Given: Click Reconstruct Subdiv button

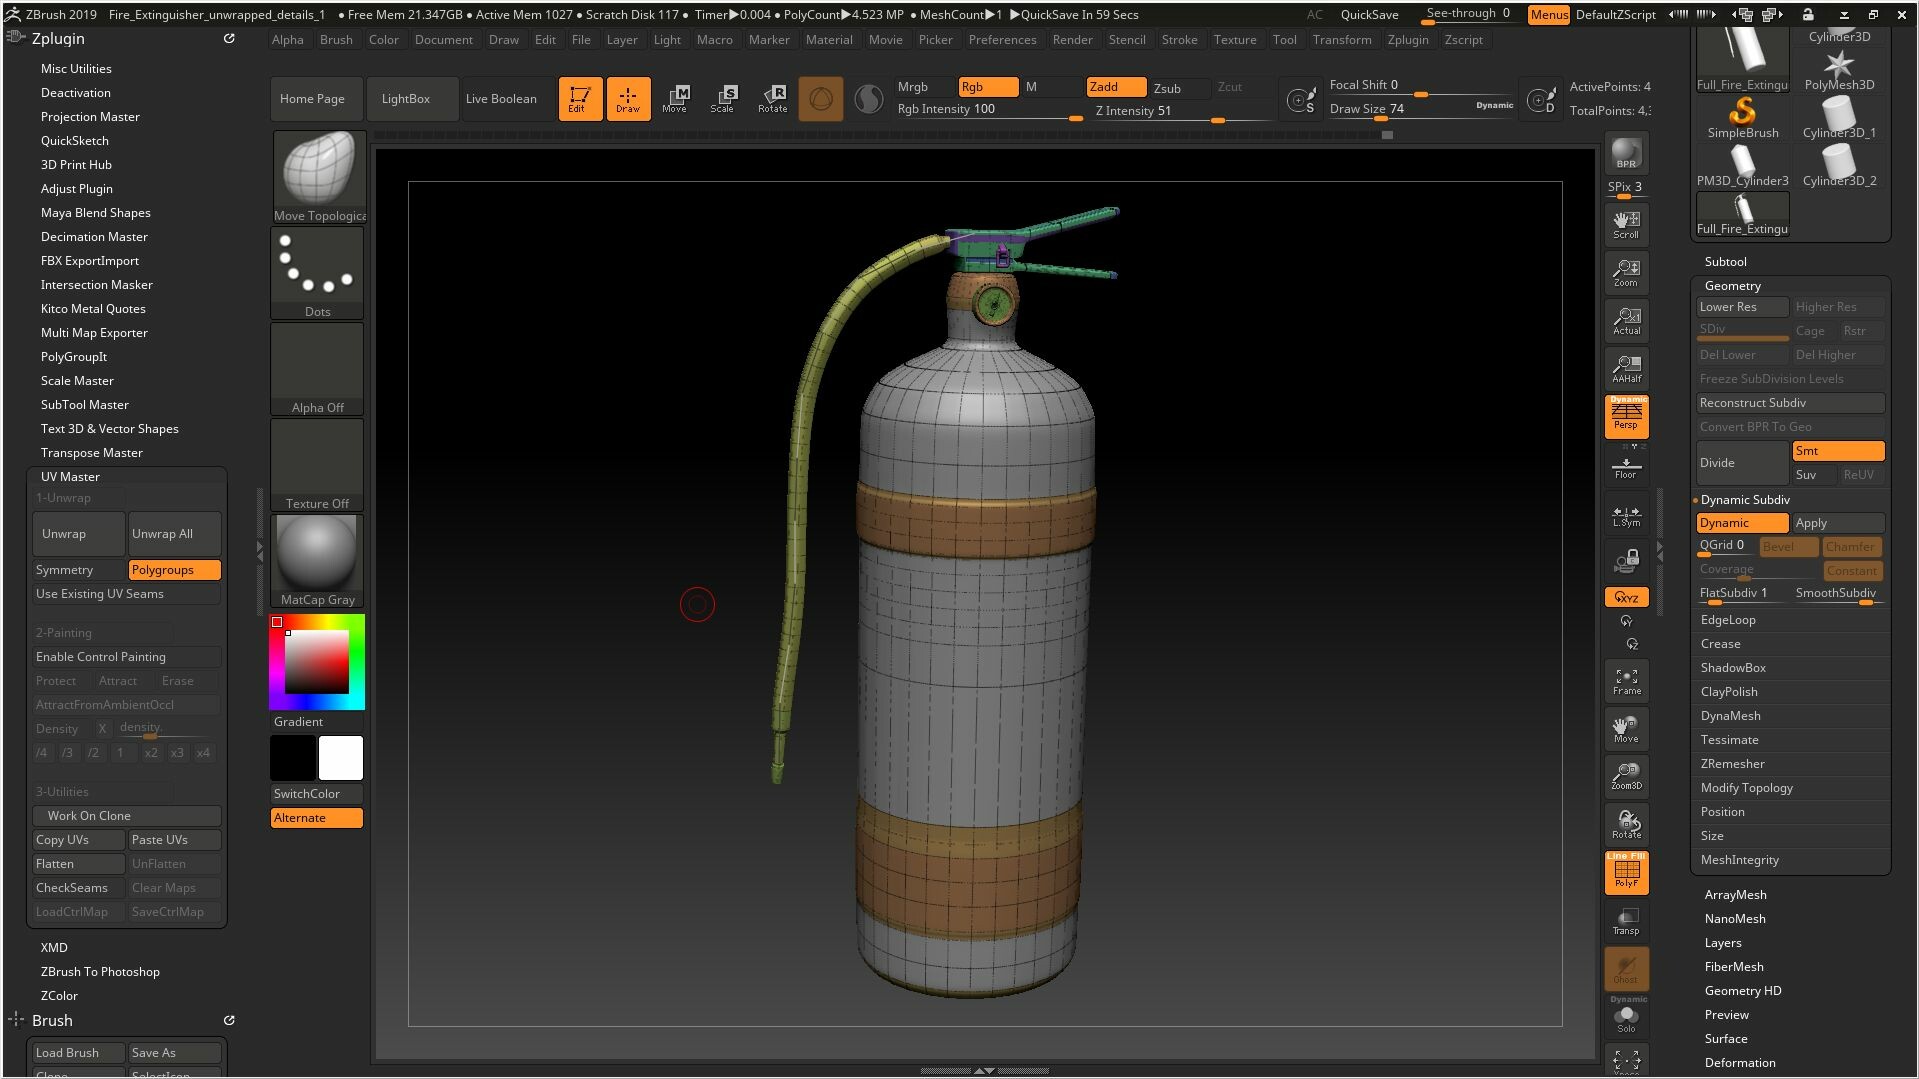Looking at the screenshot, I should click(1790, 403).
